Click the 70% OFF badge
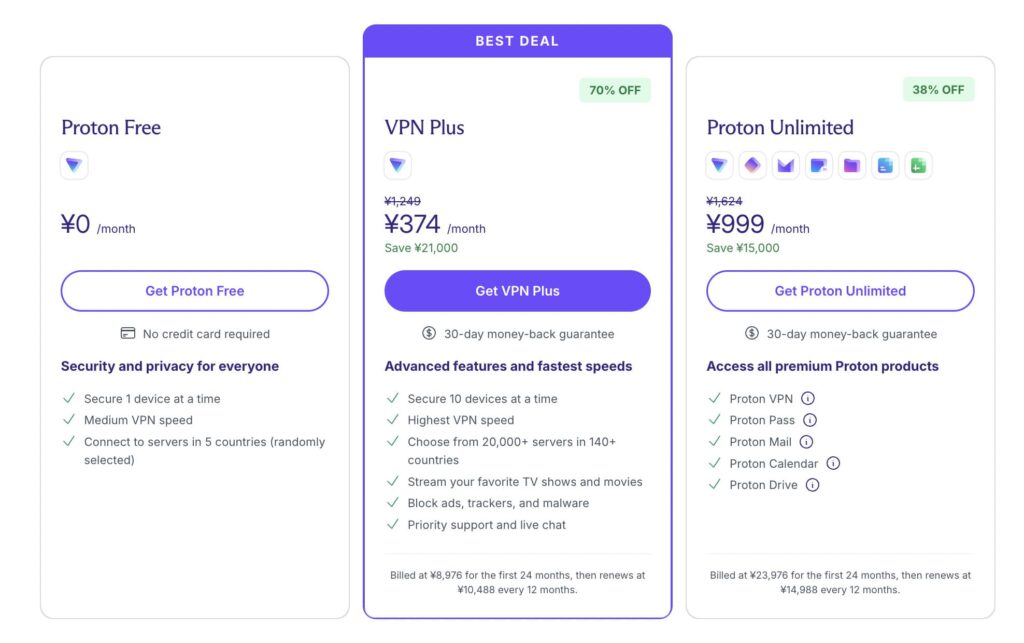The width and height of the screenshot is (1024, 643). pos(615,90)
